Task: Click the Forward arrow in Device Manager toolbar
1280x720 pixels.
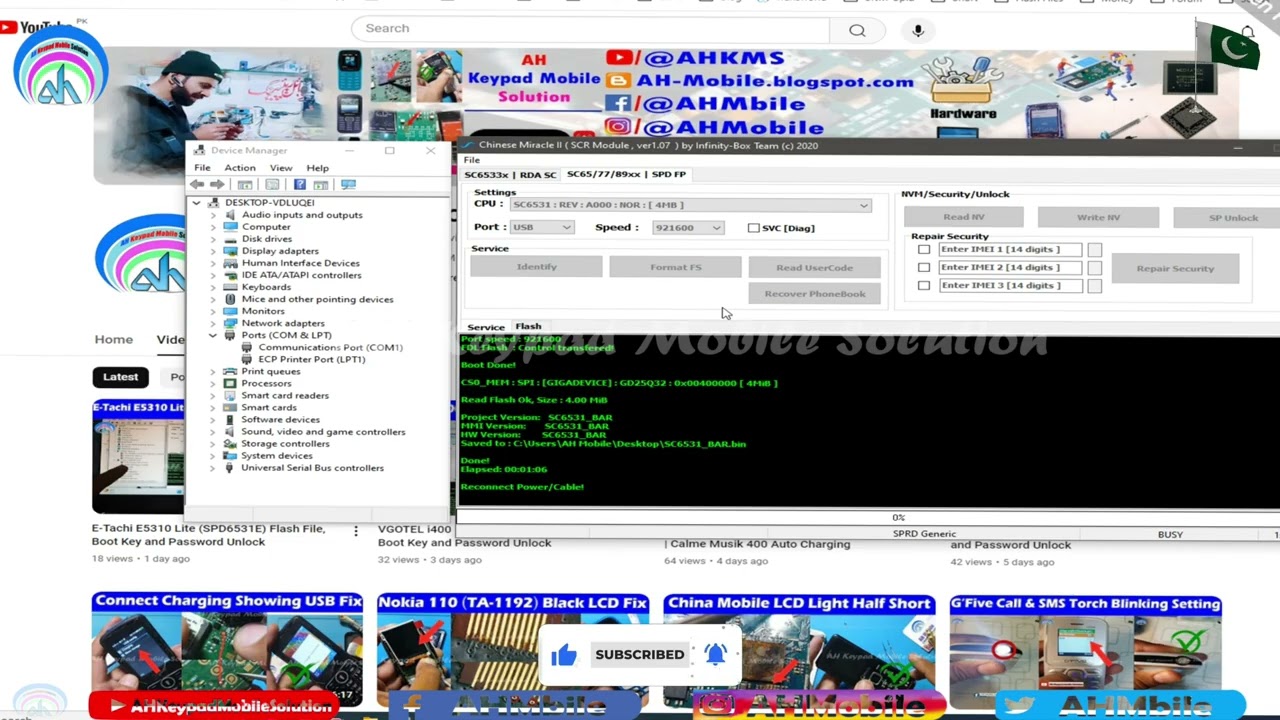Action: [217, 185]
